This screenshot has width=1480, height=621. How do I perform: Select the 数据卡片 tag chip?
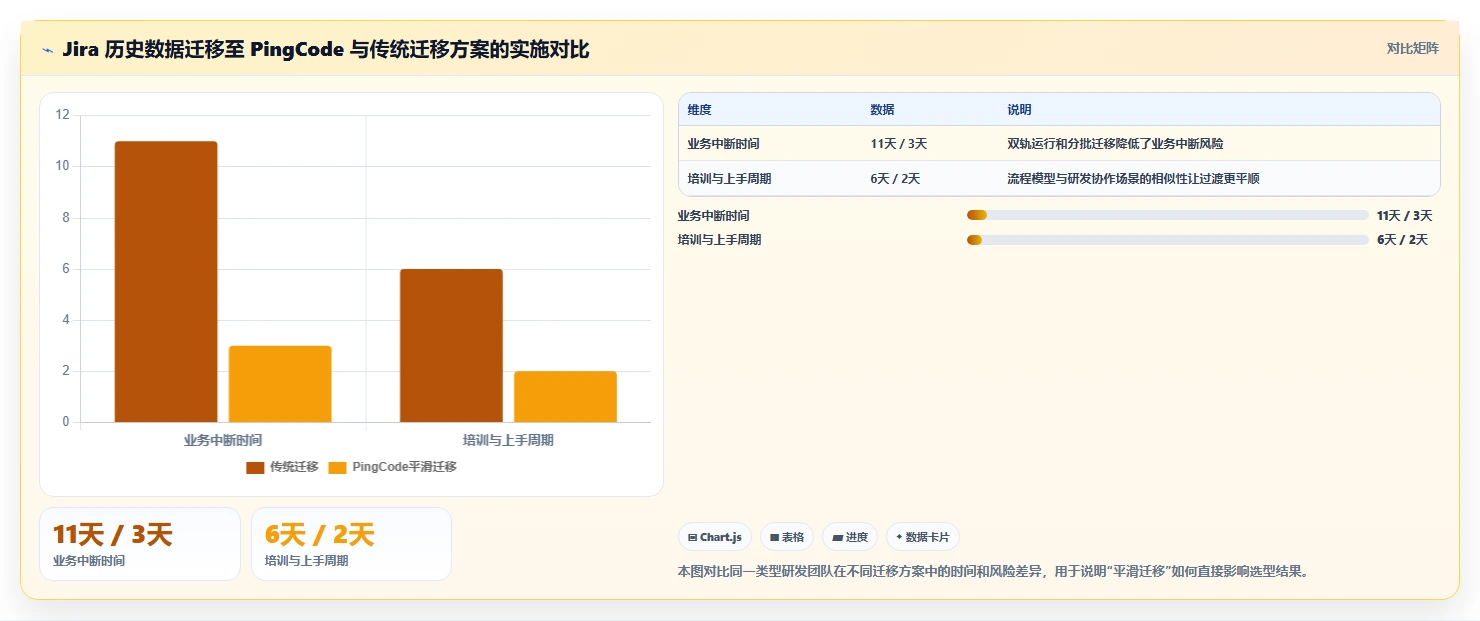coord(923,537)
